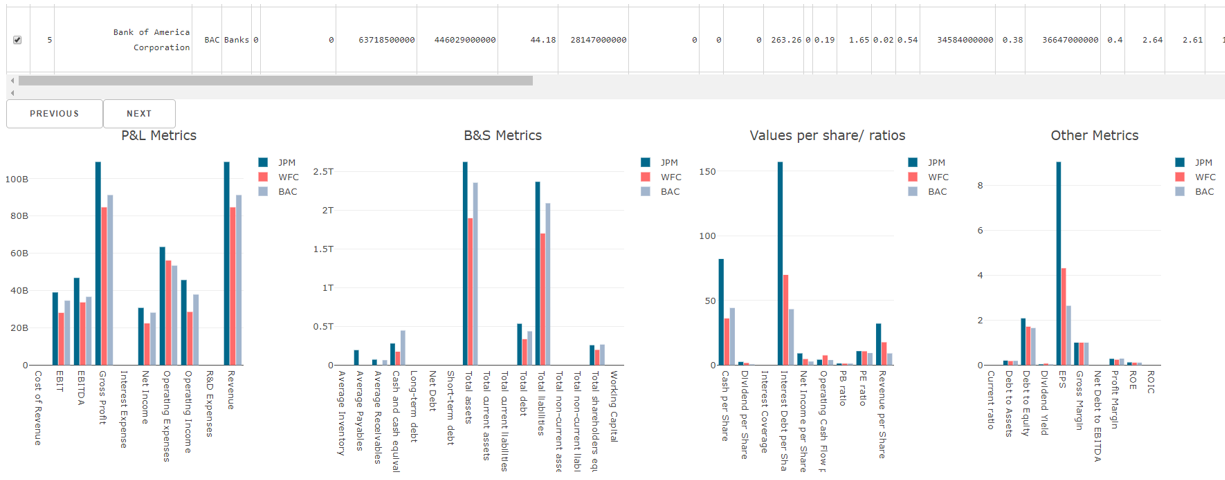Toggle JPM legend in B&S Metrics chart
Image resolution: width=1225 pixels, height=480 pixels.
pos(661,162)
